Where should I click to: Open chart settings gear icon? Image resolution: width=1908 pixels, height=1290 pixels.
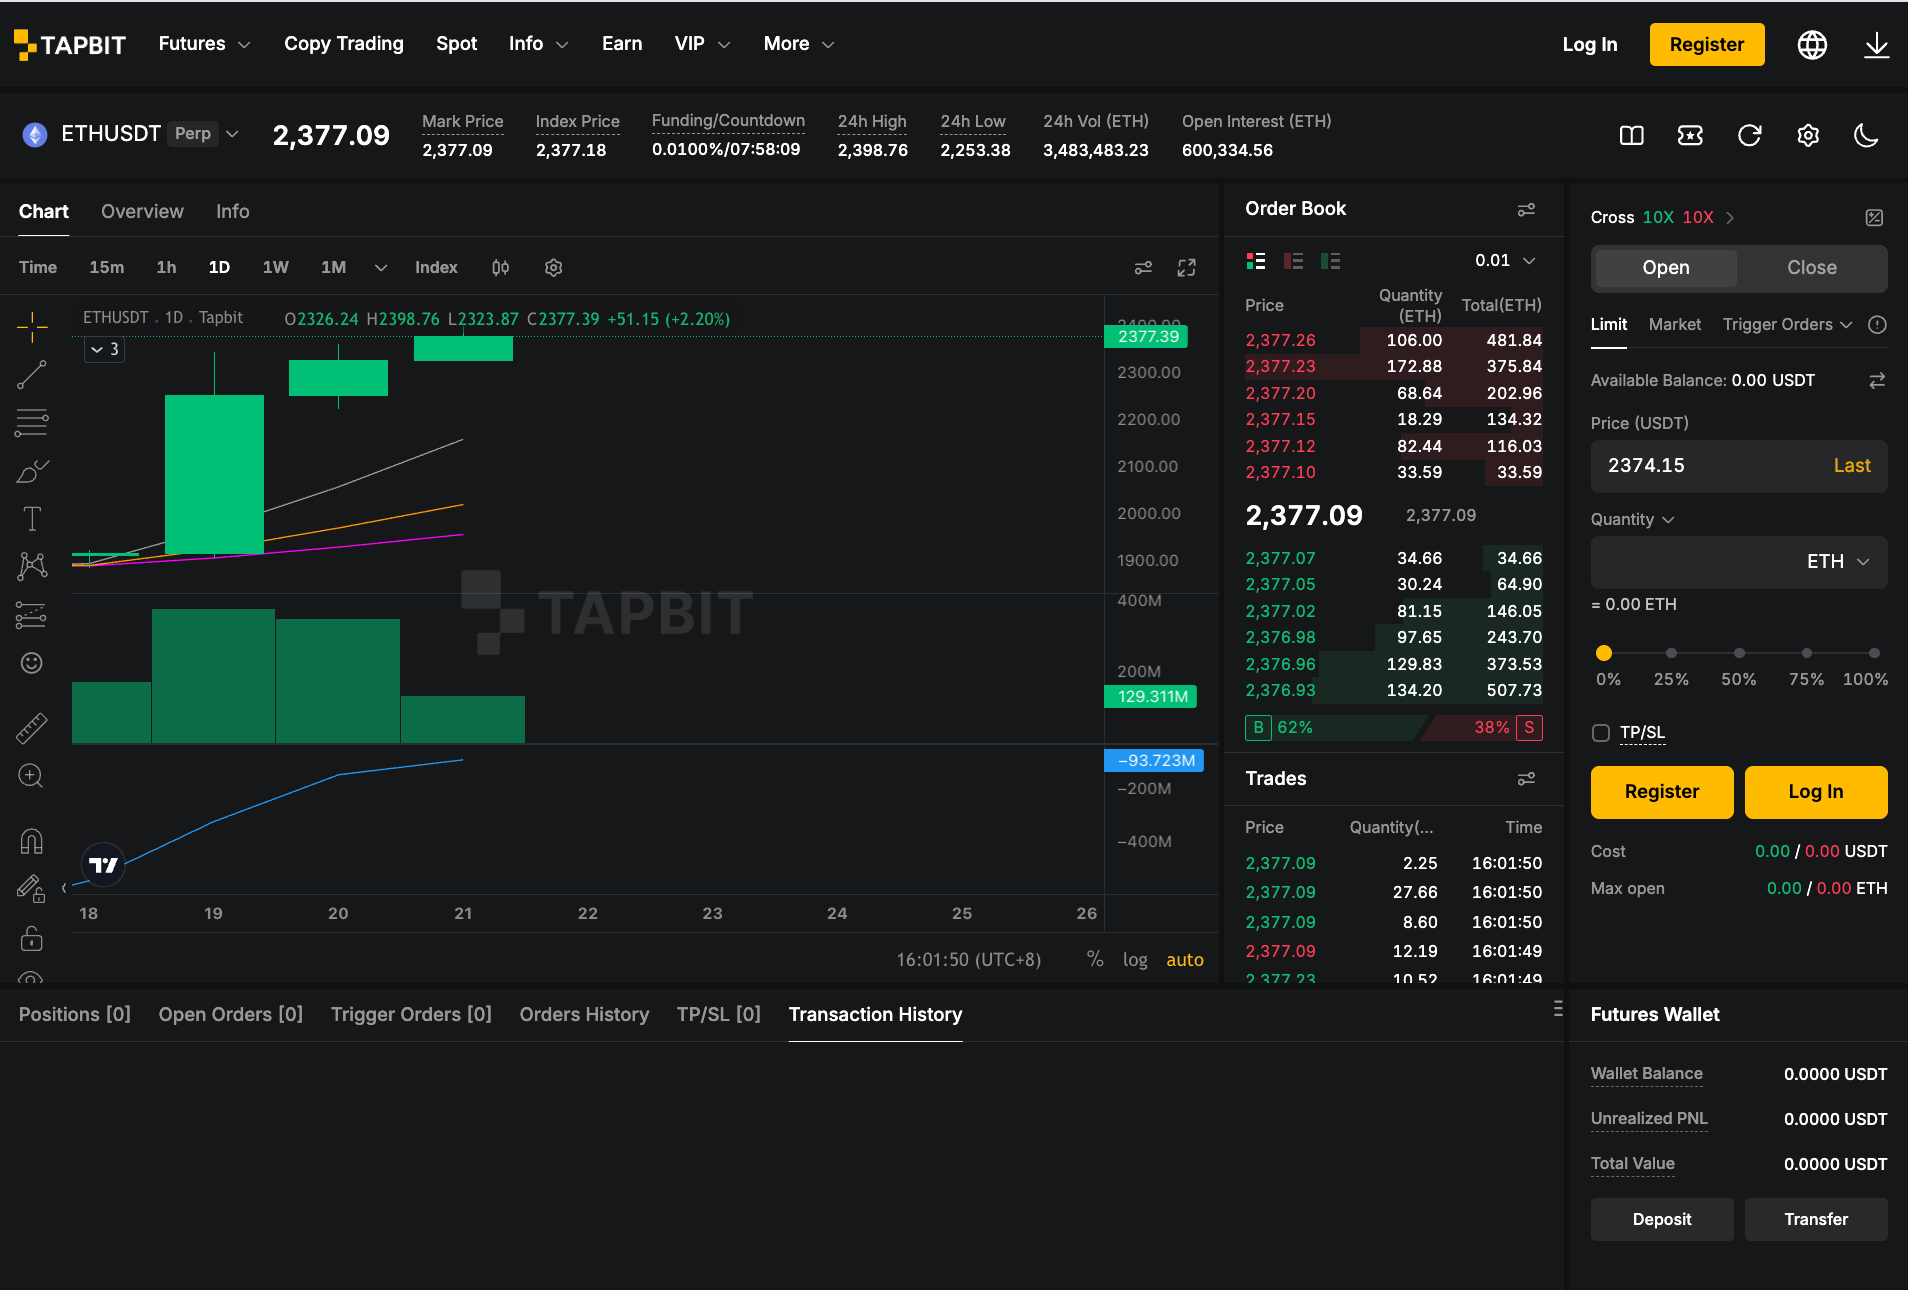tap(554, 267)
